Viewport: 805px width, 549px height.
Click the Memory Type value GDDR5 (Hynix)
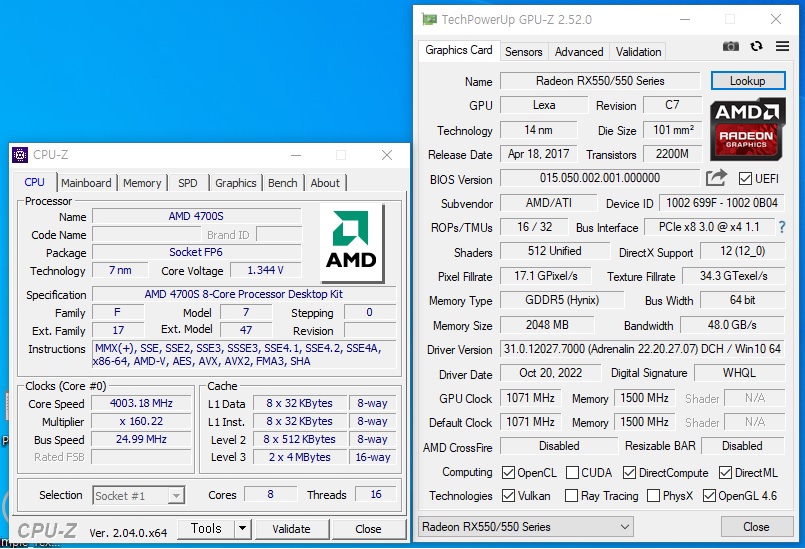click(562, 300)
